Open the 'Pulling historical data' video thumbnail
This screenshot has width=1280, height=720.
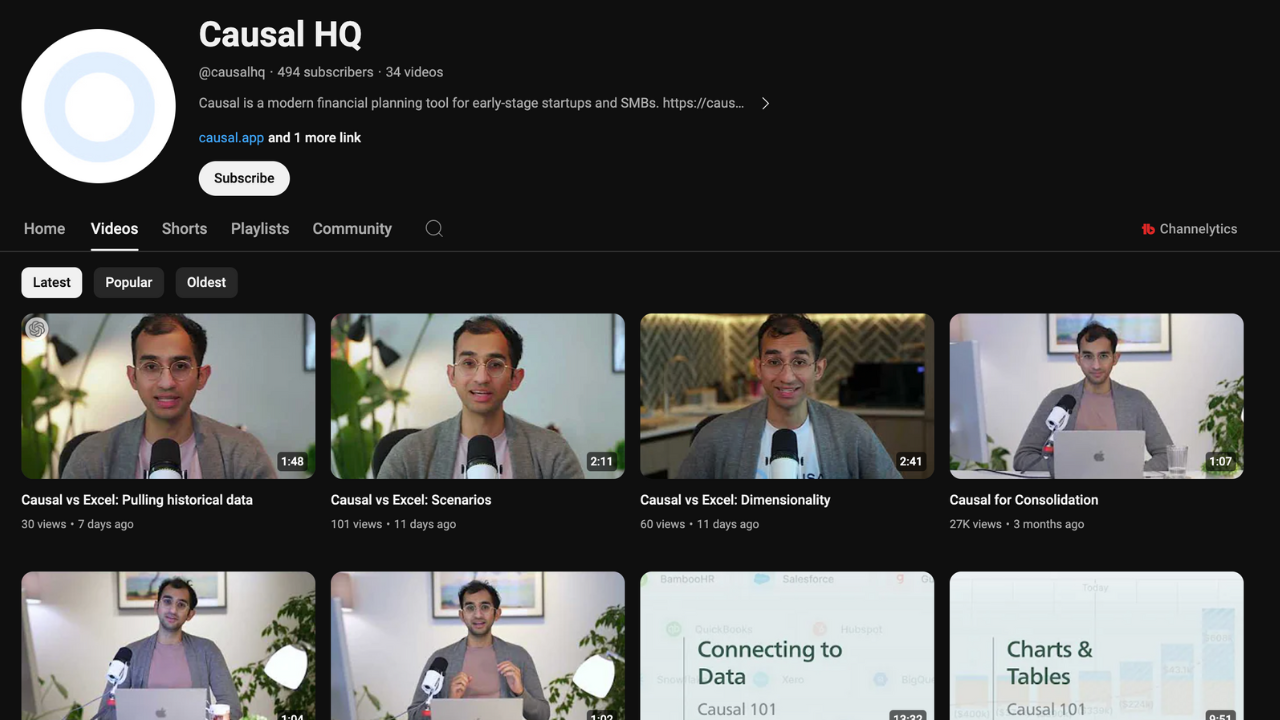coord(168,396)
